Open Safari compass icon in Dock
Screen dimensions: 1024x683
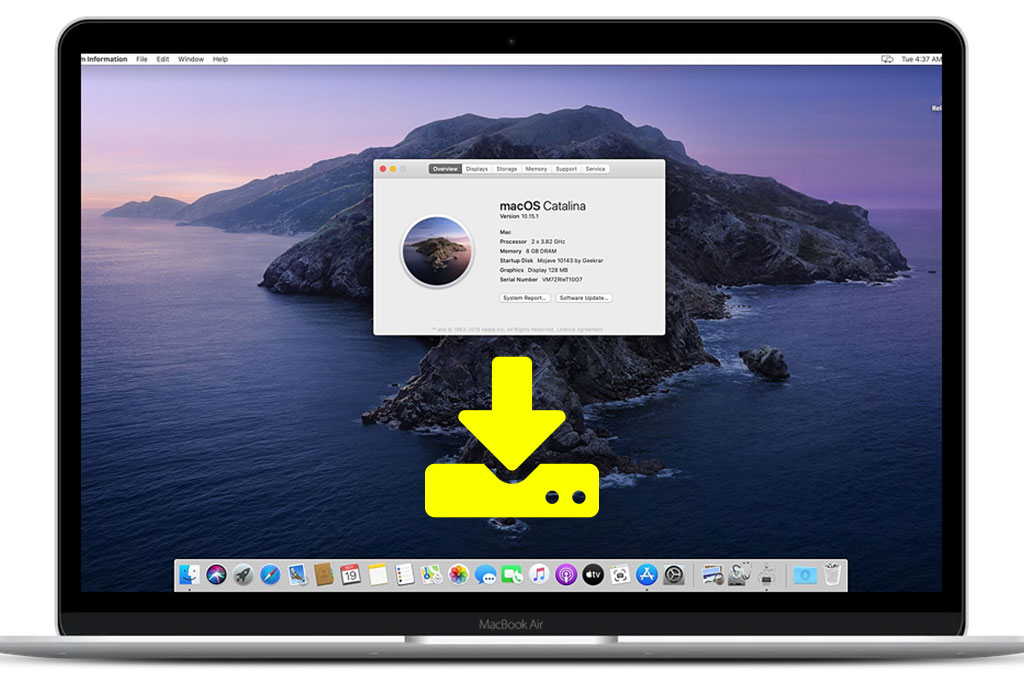[x=270, y=575]
